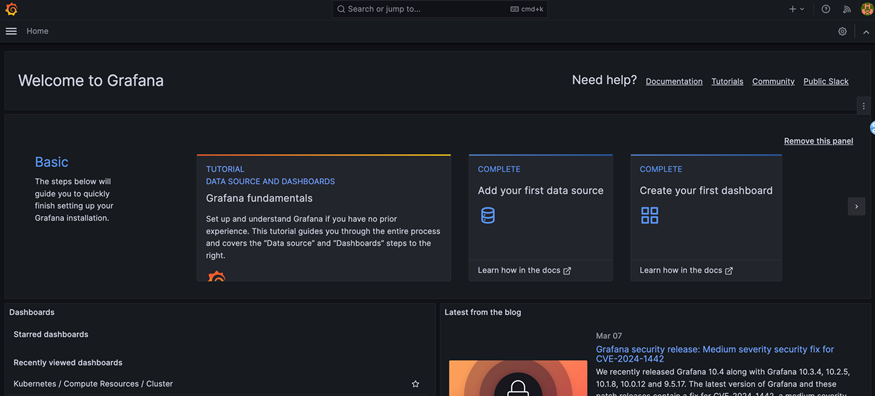The image size is (875, 396).
Task: Click Create your first dashboard card
Action: [706, 218]
